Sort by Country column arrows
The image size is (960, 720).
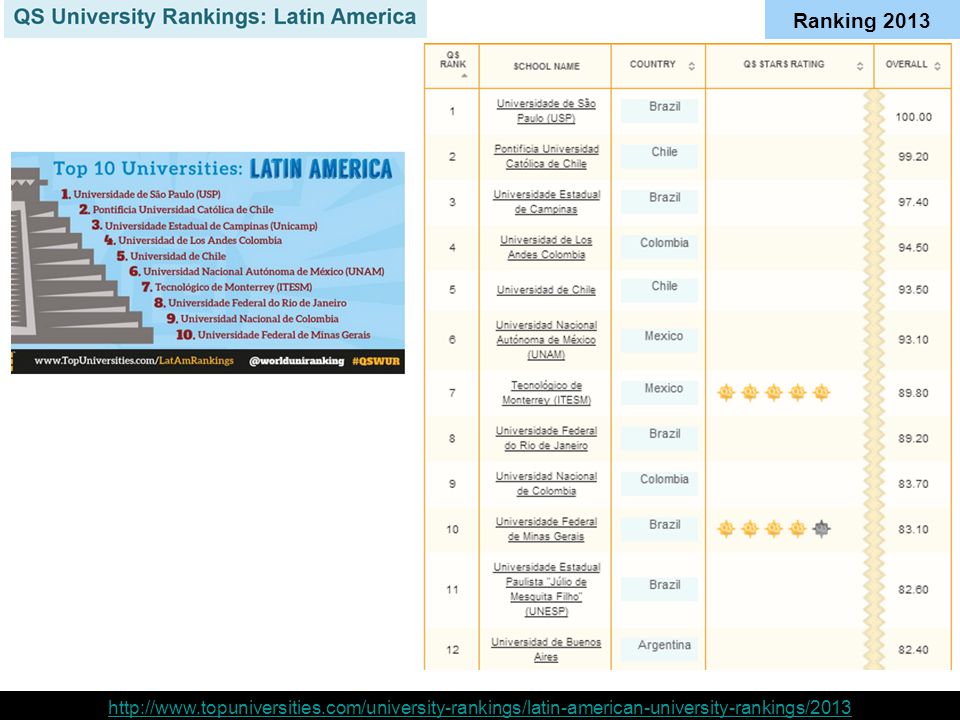[x=691, y=66]
